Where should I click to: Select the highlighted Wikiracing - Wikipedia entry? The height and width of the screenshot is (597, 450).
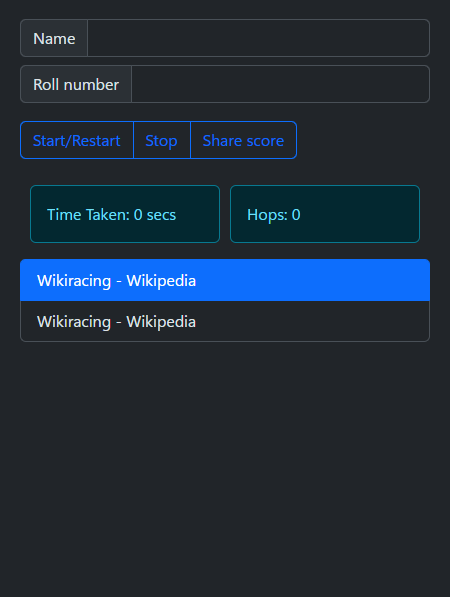coord(225,280)
